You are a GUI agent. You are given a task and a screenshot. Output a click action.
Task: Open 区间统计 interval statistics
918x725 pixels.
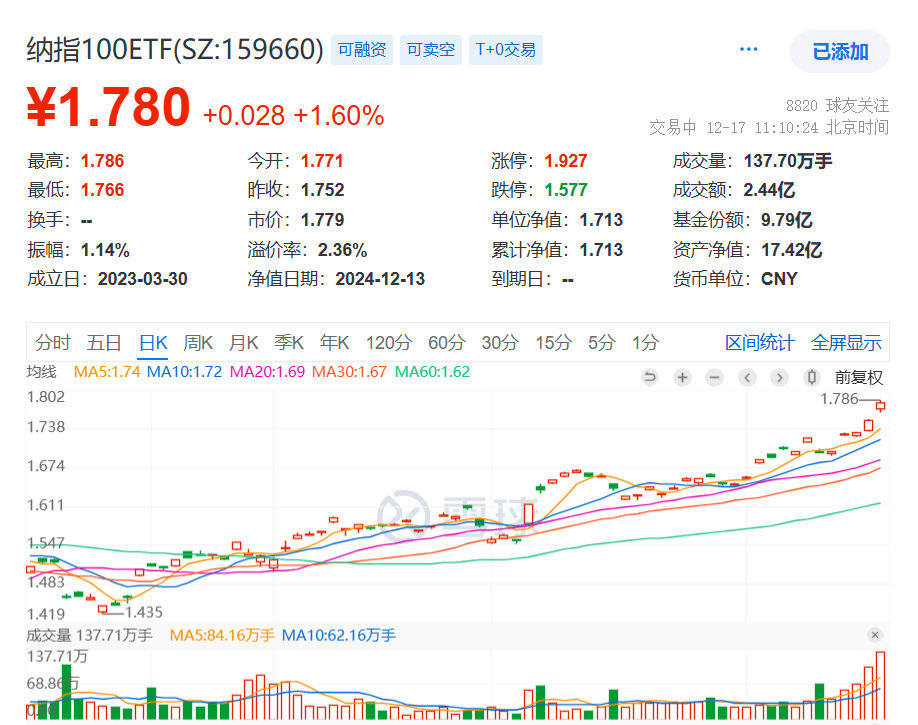pos(759,342)
